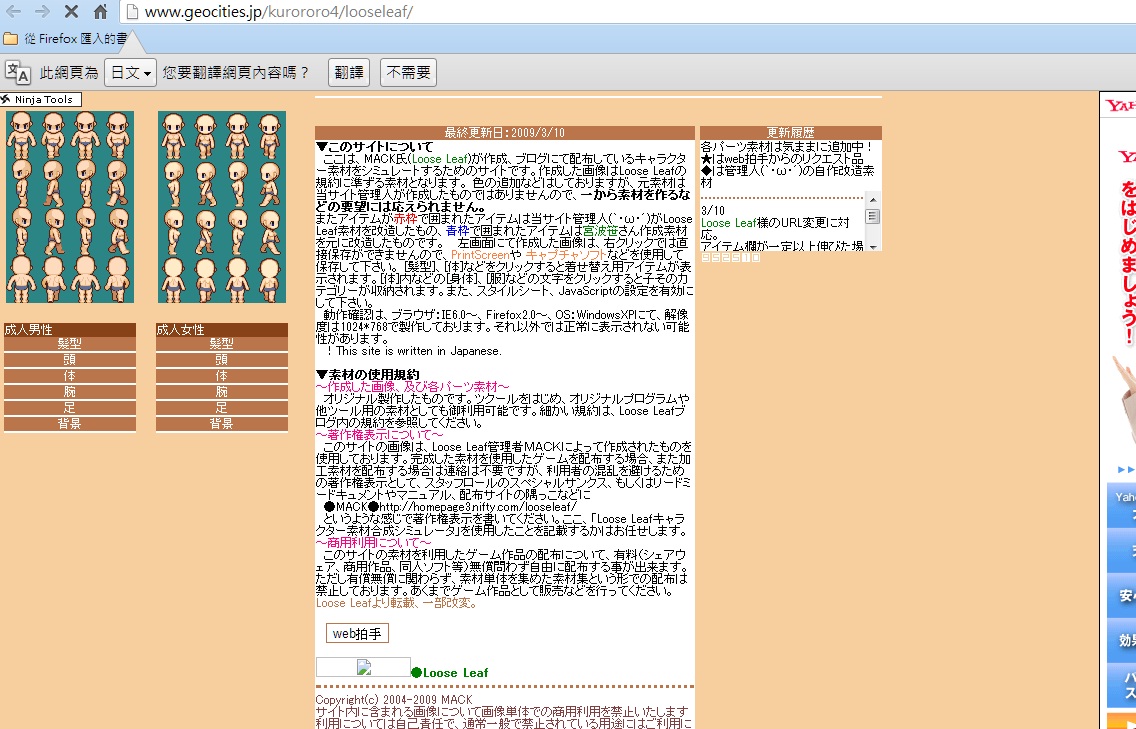1136x729 pixels.
Task: Dismiss translation with 不需要 button
Action: click(x=408, y=72)
